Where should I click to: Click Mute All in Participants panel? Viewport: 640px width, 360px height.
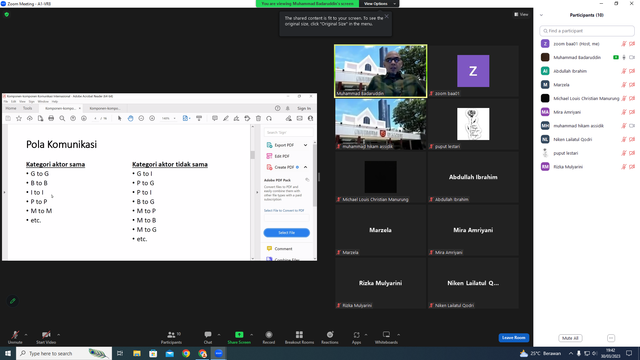click(x=570, y=338)
